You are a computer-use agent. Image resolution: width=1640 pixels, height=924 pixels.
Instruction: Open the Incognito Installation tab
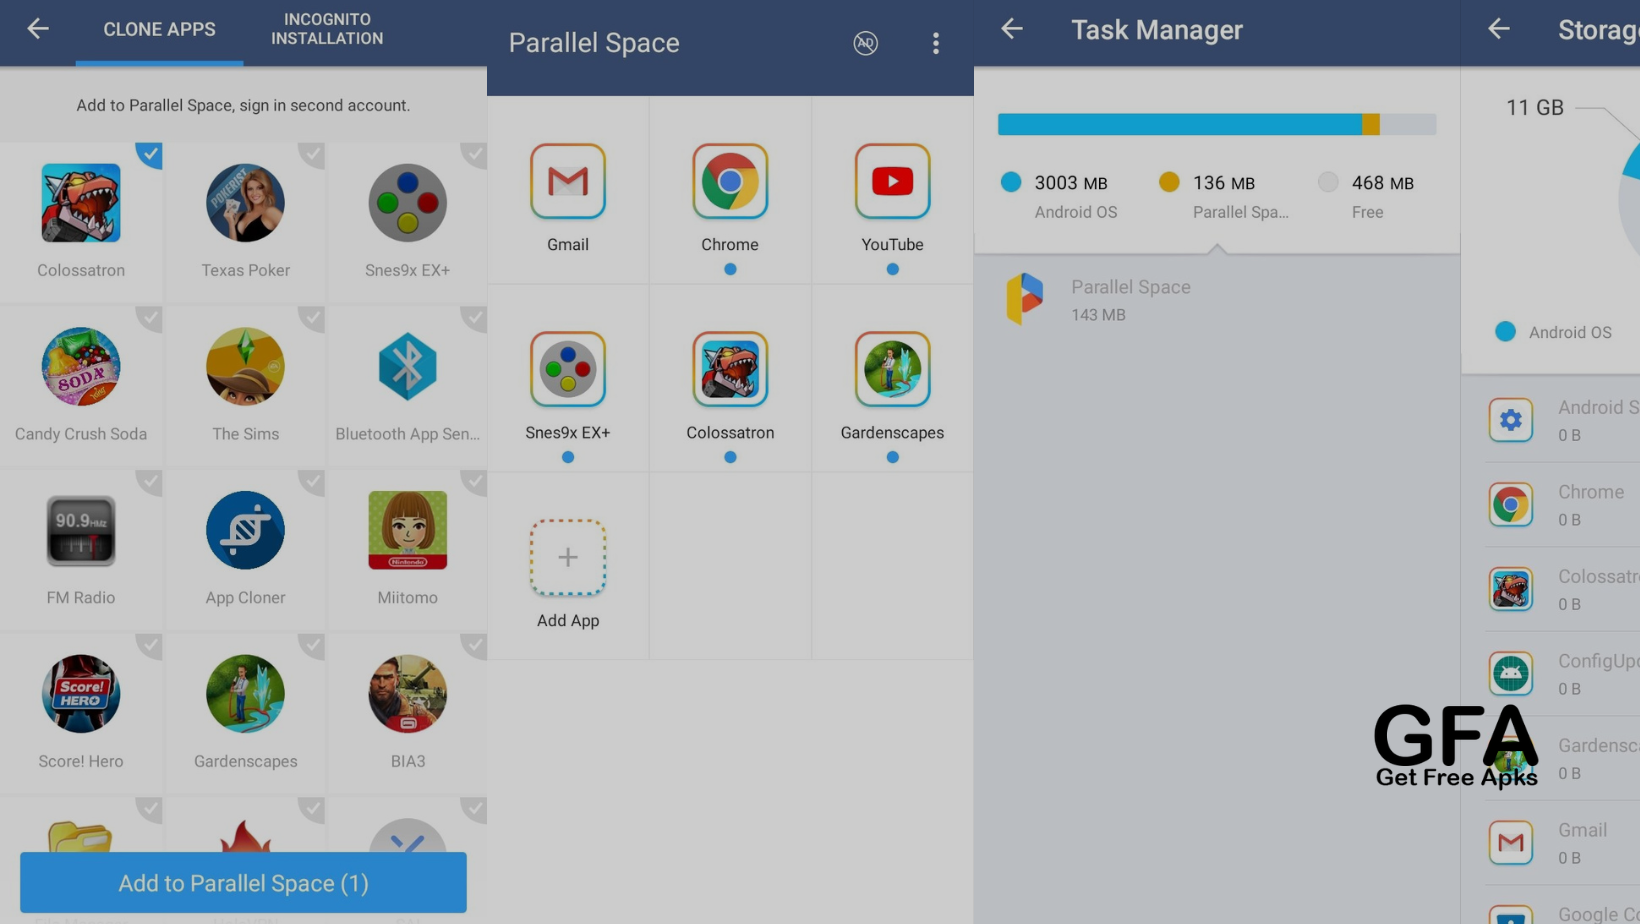[327, 29]
